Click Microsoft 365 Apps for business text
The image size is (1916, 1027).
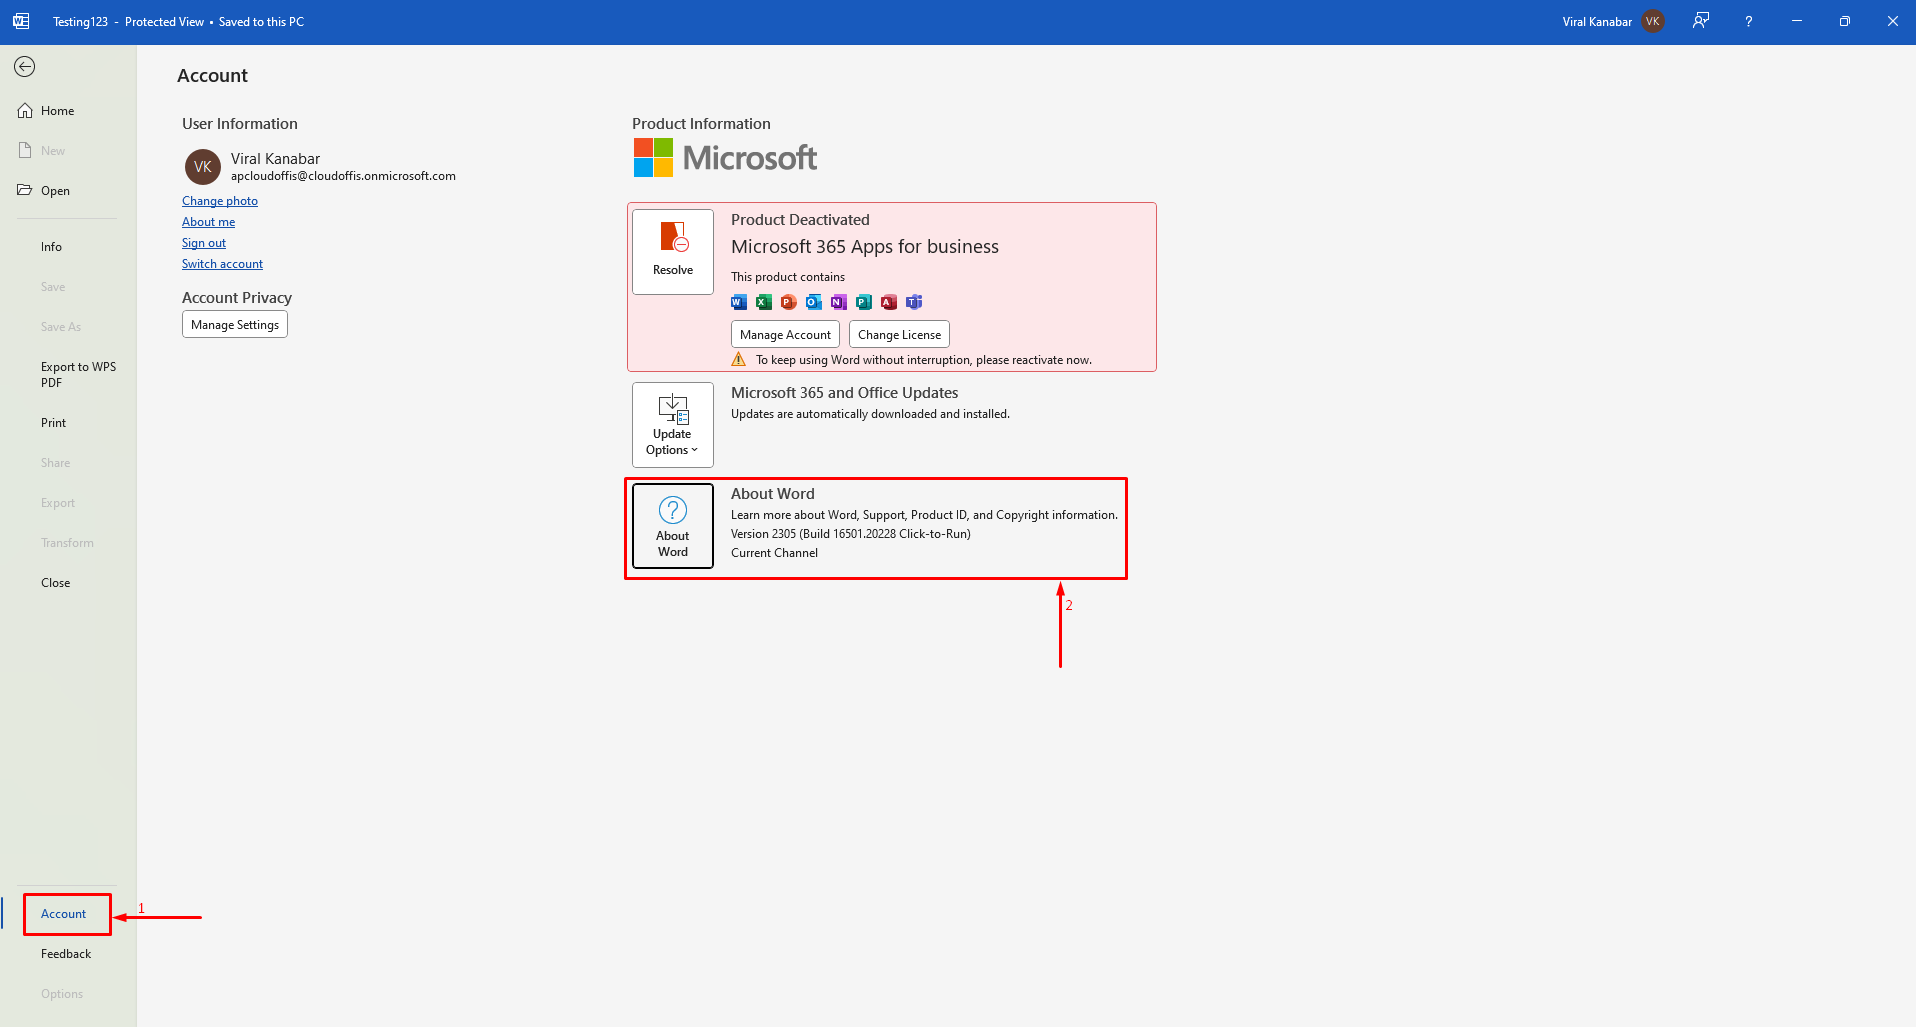pos(865,247)
